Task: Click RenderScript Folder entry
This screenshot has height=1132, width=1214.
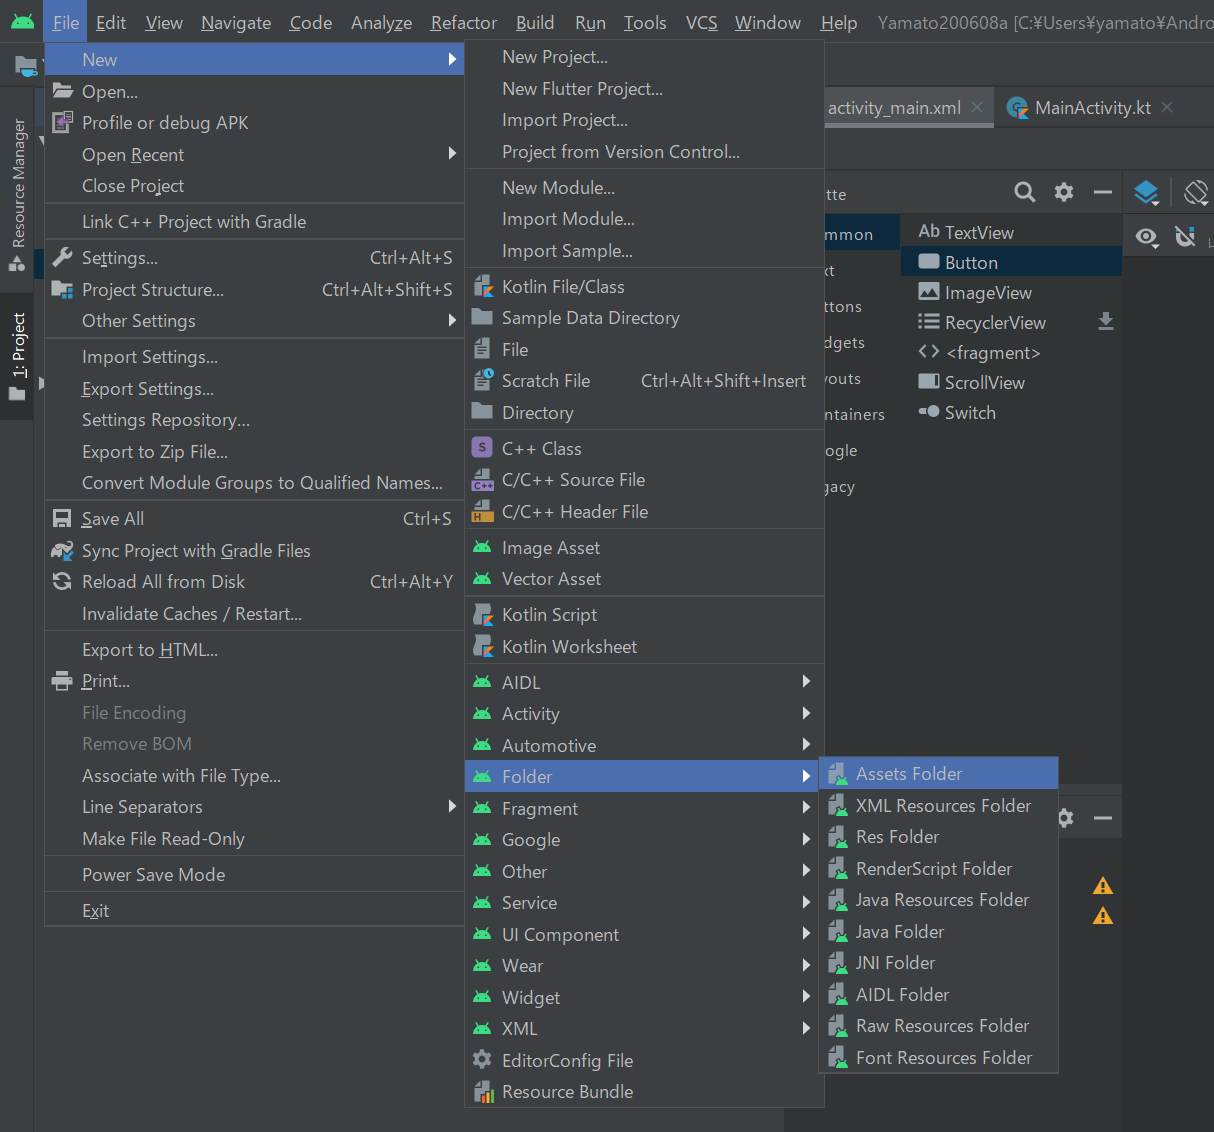Action: point(938,869)
